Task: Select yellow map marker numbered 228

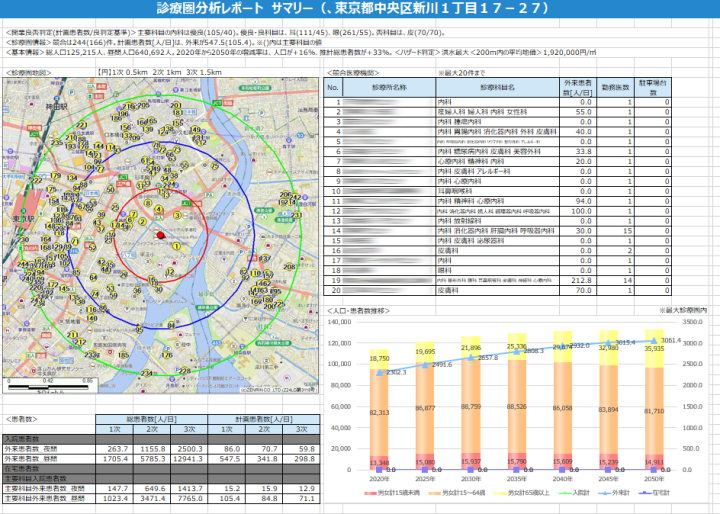Action: [x=185, y=371]
